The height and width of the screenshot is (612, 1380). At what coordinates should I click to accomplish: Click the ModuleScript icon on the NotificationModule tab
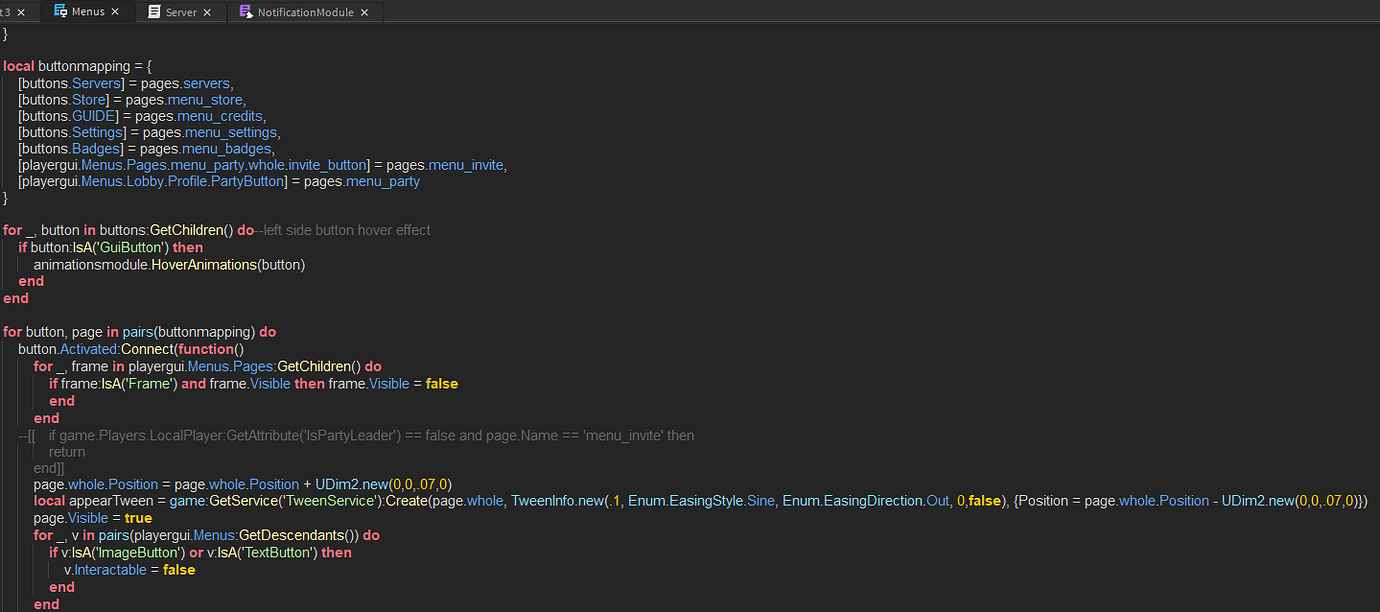pos(245,12)
